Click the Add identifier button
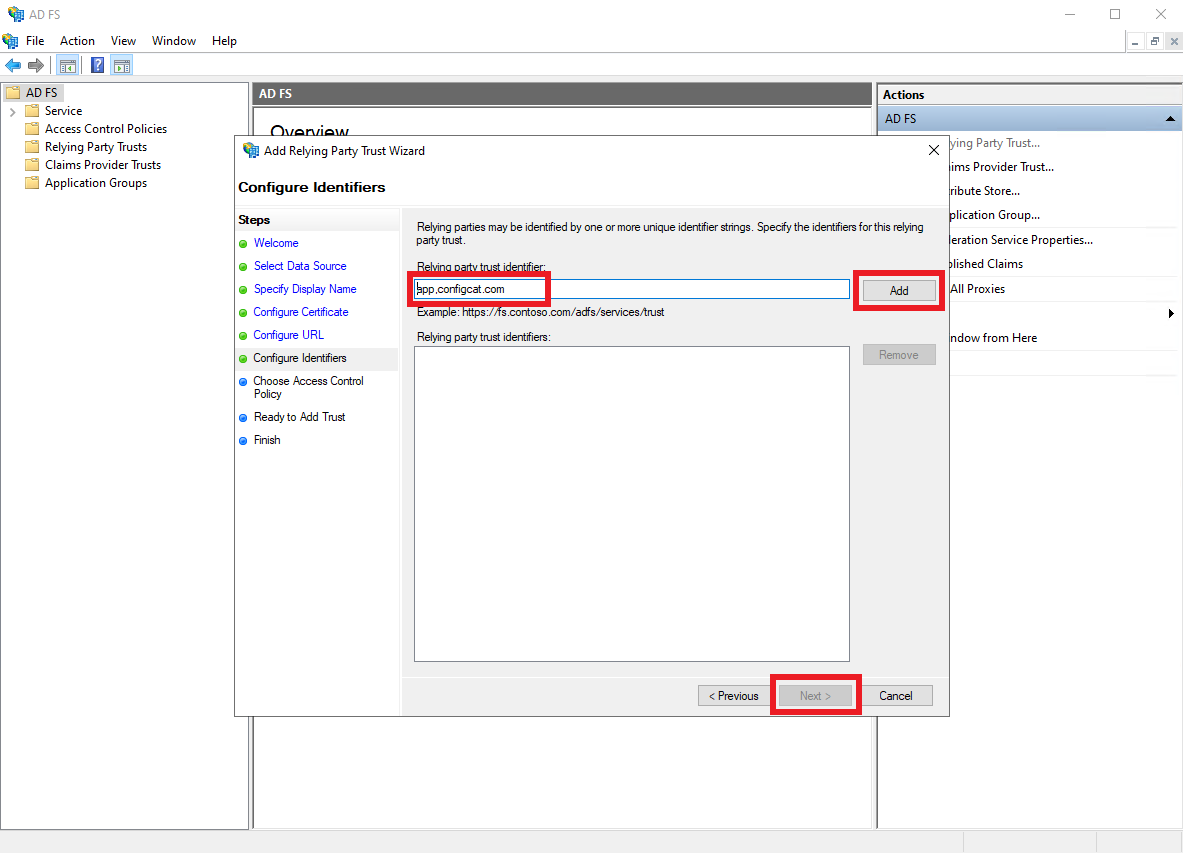 (x=899, y=290)
